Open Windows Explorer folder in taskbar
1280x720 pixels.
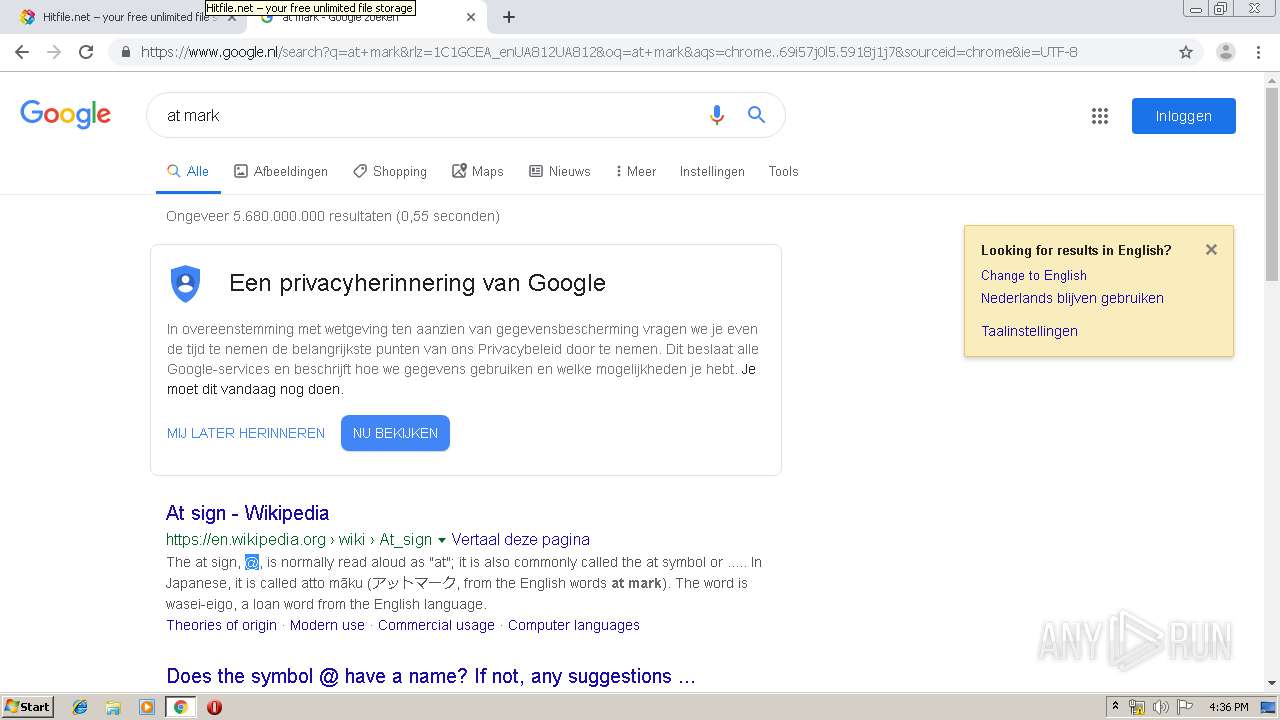pyautogui.click(x=113, y=707)
